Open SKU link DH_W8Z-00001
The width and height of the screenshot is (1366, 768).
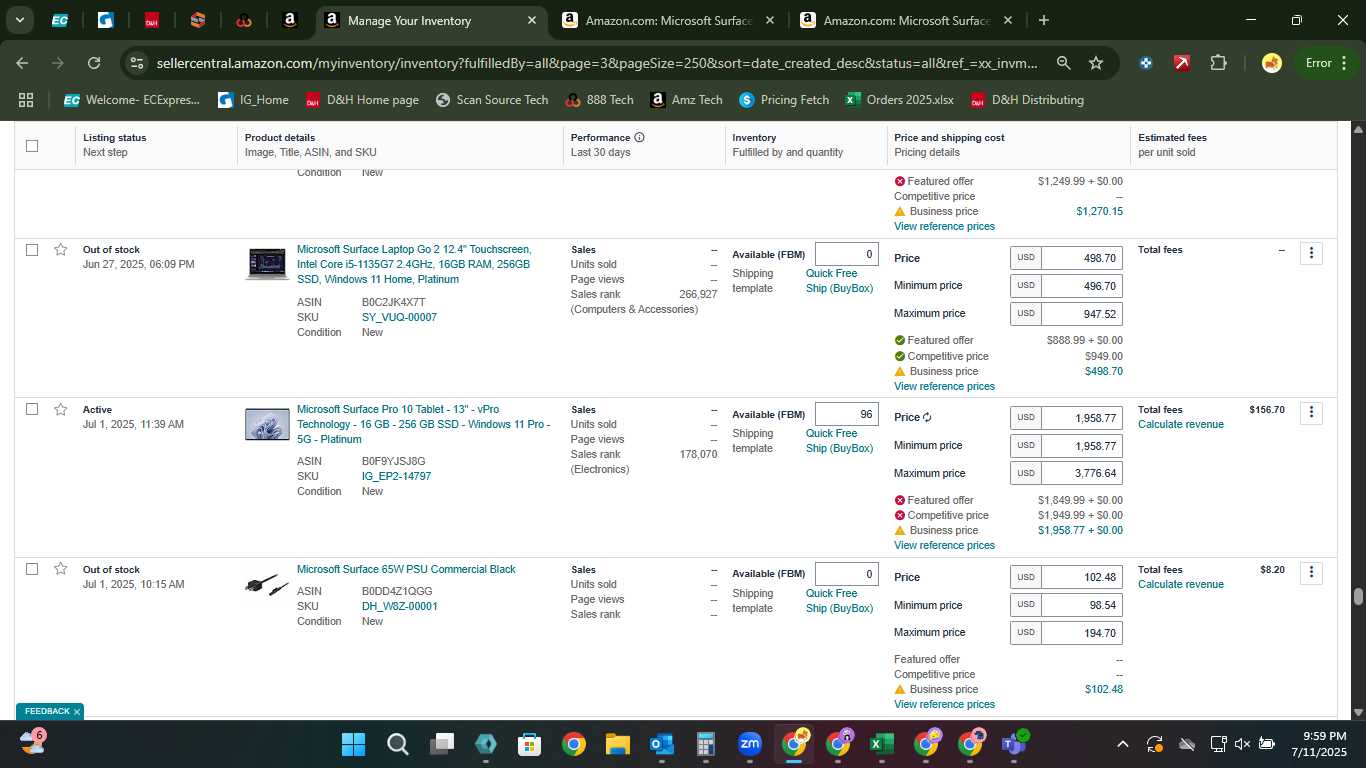click(x=399, y=607)
